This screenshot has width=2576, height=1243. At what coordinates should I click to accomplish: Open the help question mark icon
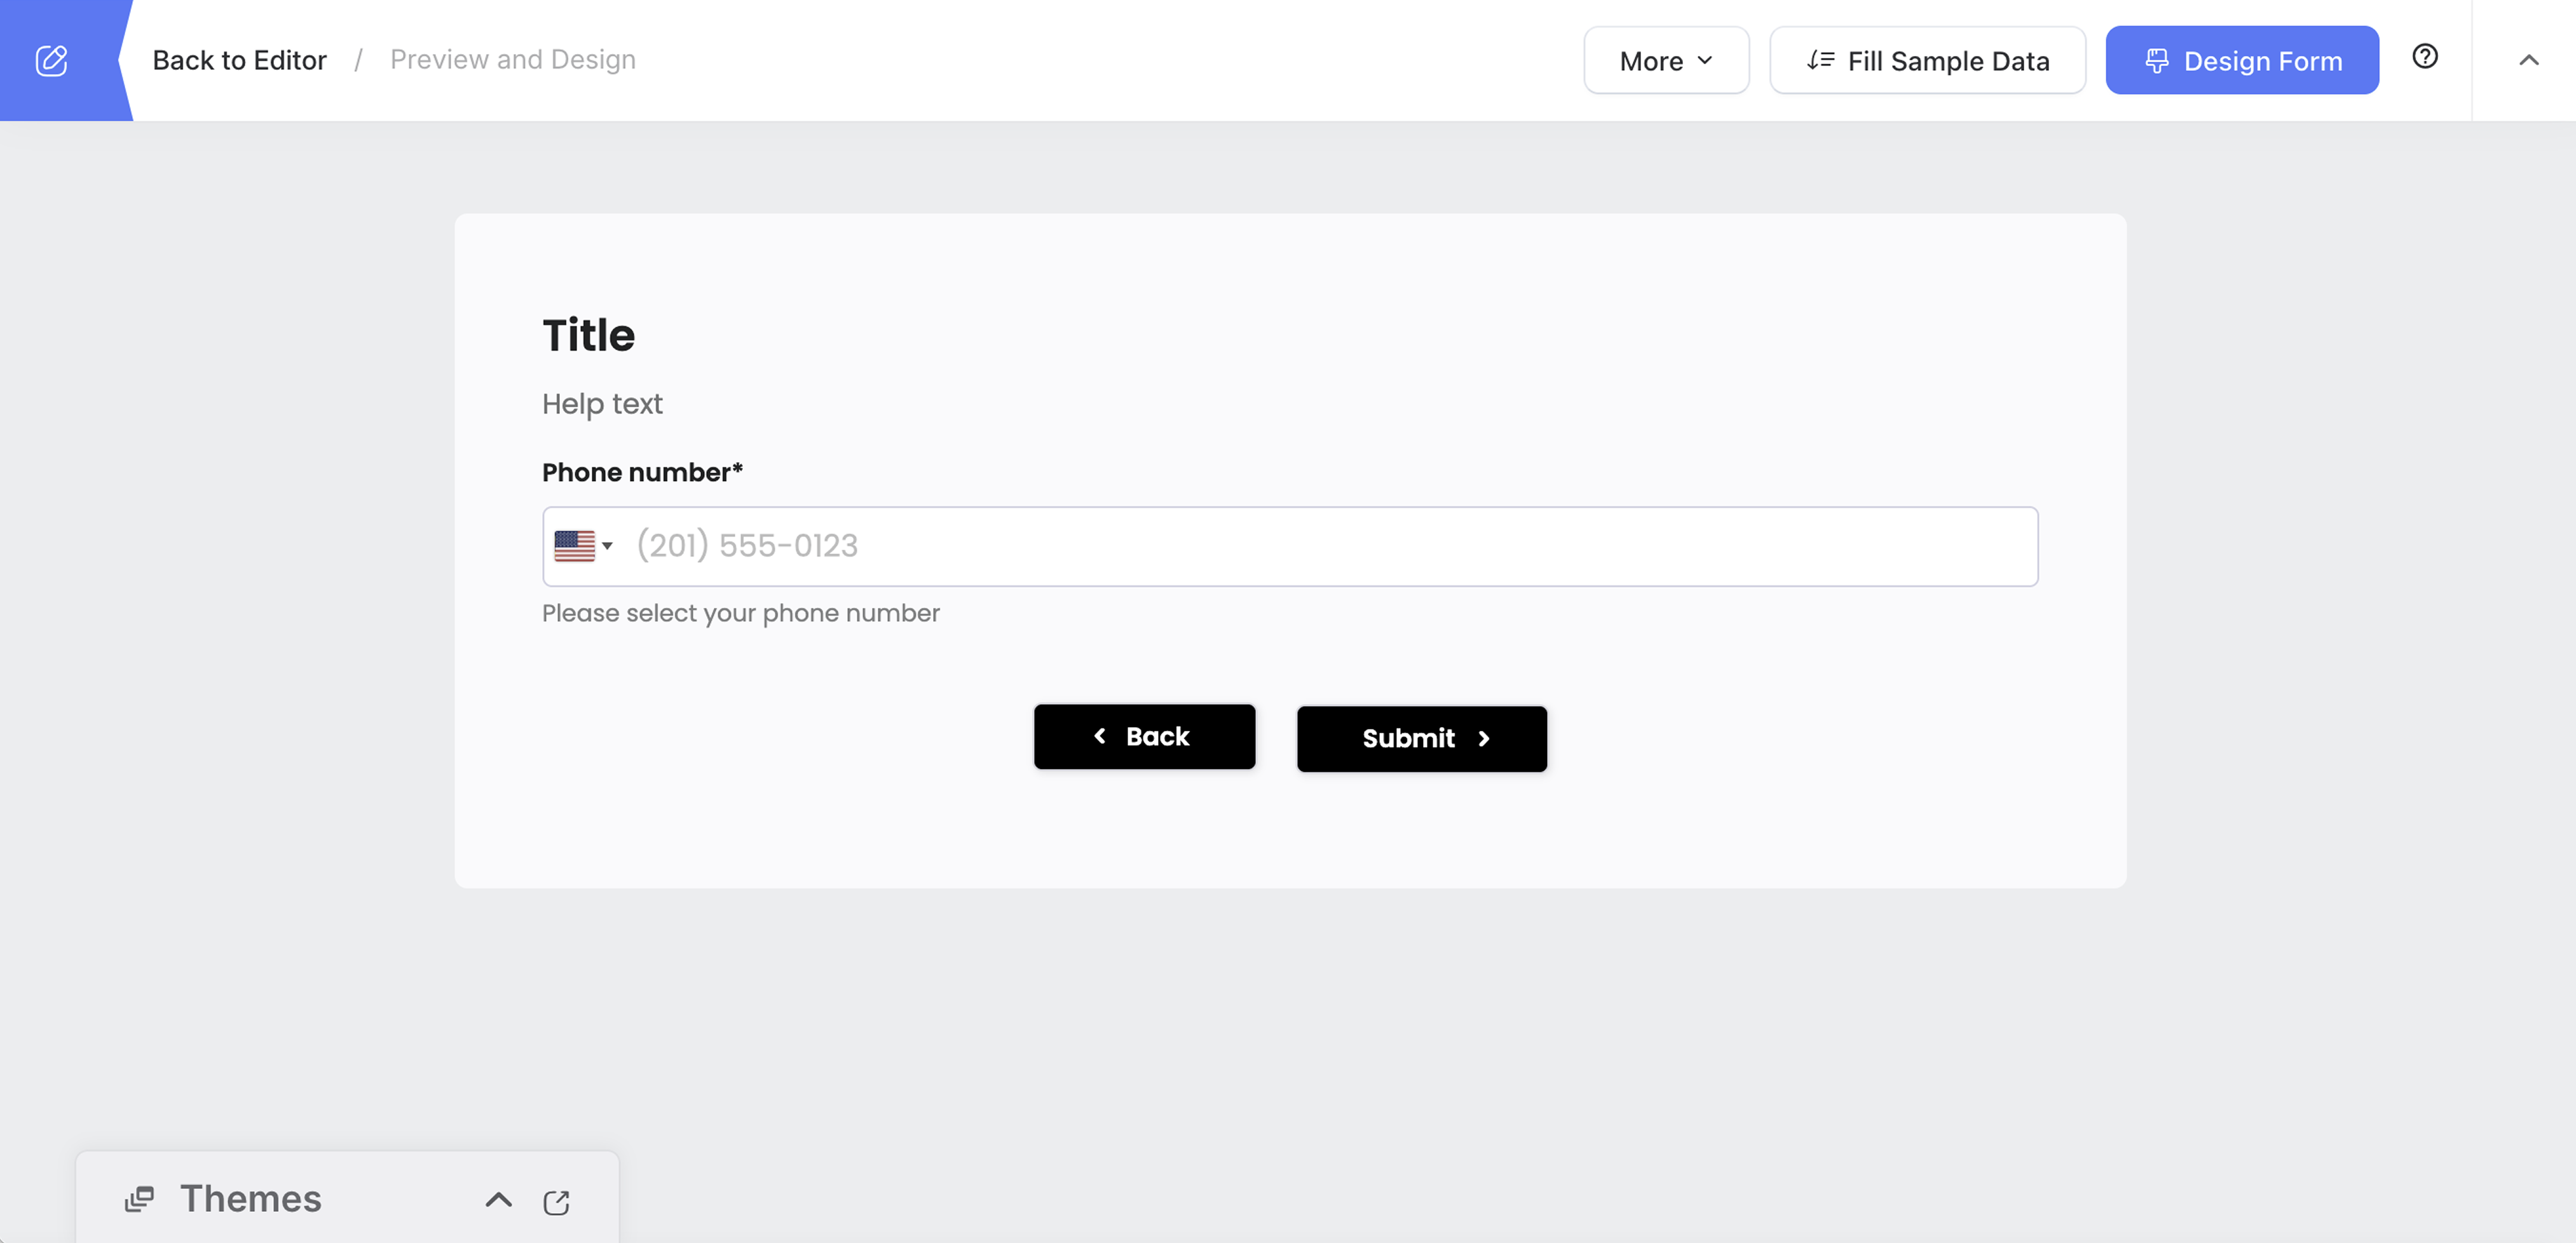[2425, 57]
